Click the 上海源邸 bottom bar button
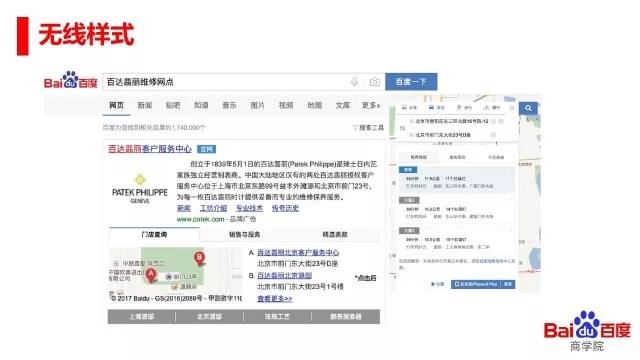640x360 pixels. click(x=142, y=316)
